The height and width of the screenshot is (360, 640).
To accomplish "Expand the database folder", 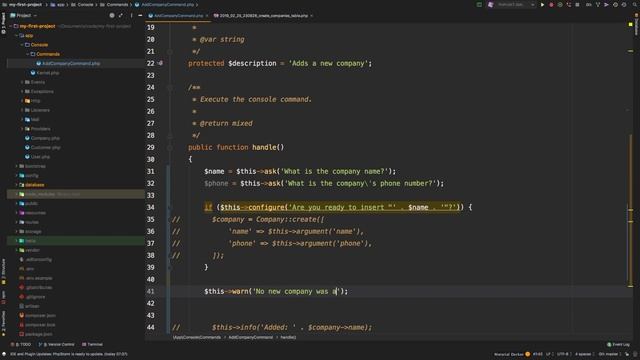I will 17,185.
